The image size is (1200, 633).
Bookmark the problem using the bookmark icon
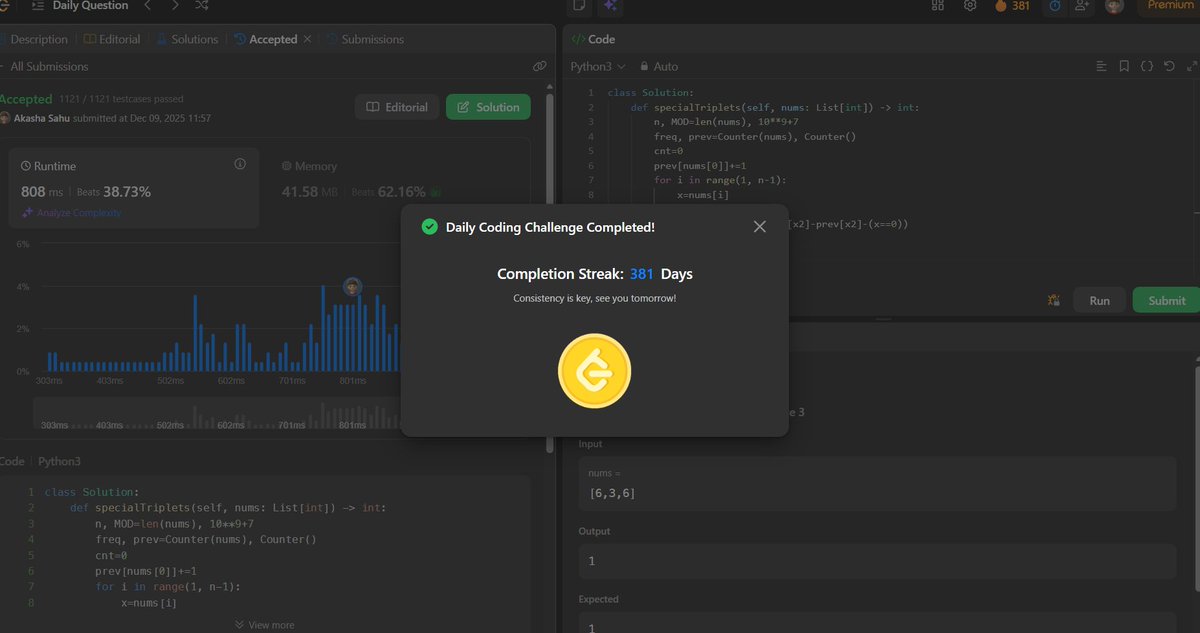click(1123, 65)
